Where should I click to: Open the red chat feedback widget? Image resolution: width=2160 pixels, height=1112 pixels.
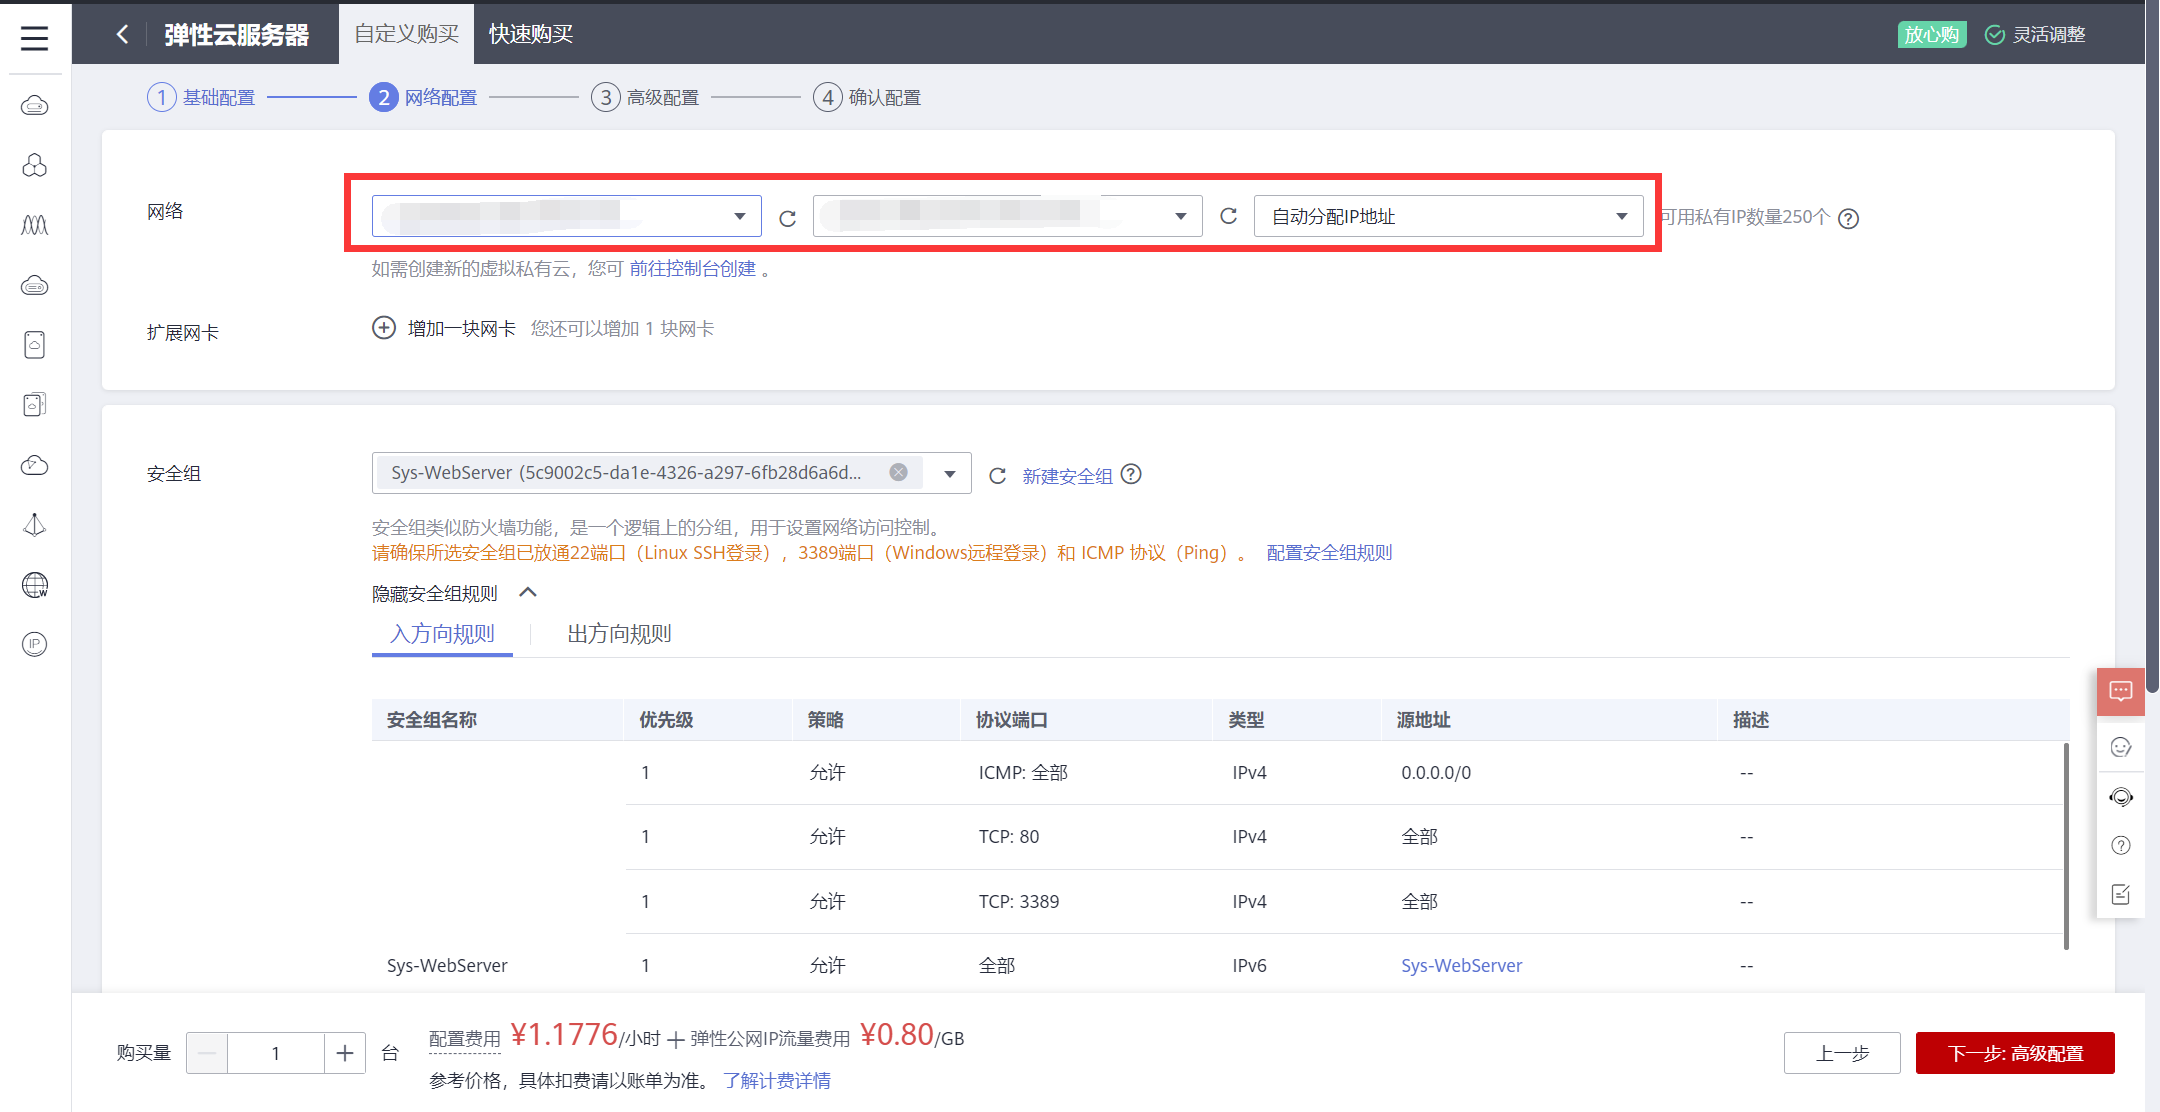click(x=2121, y=692)
